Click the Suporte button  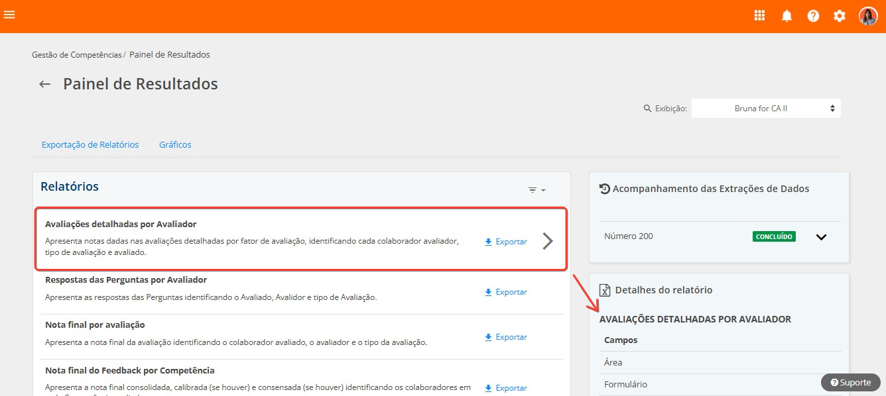(x=850, y=382)
